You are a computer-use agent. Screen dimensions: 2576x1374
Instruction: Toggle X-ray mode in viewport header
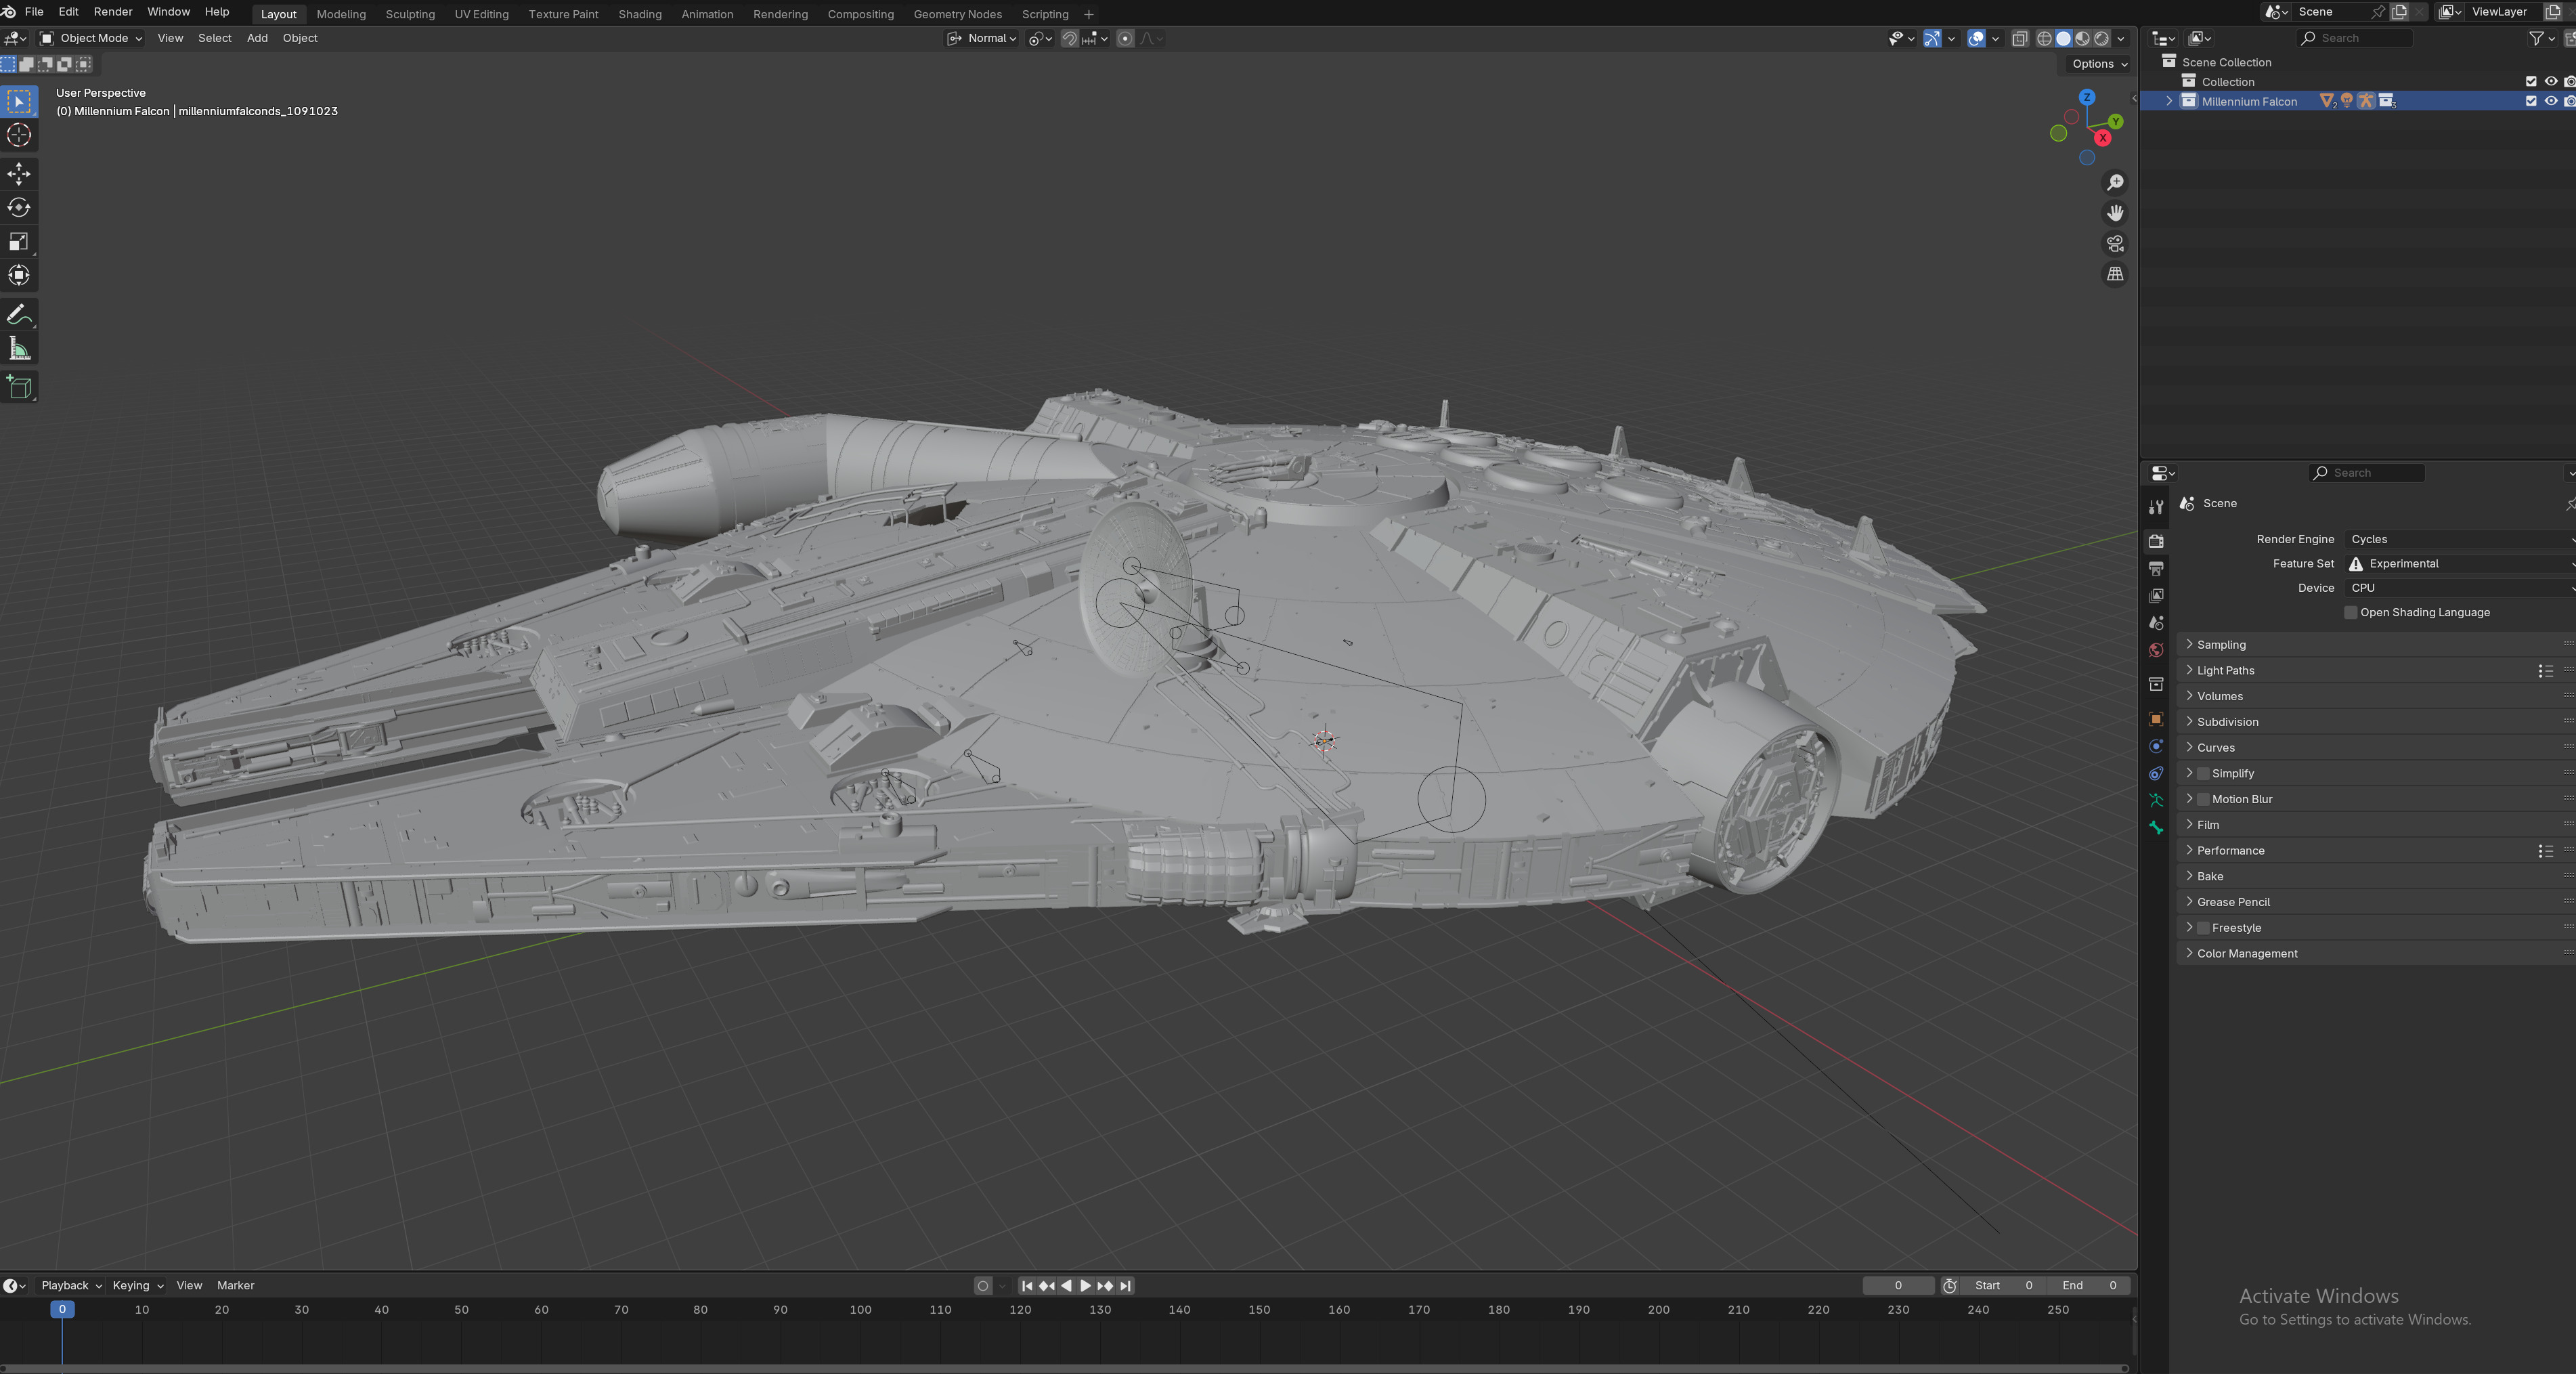tap(2019, 38)
